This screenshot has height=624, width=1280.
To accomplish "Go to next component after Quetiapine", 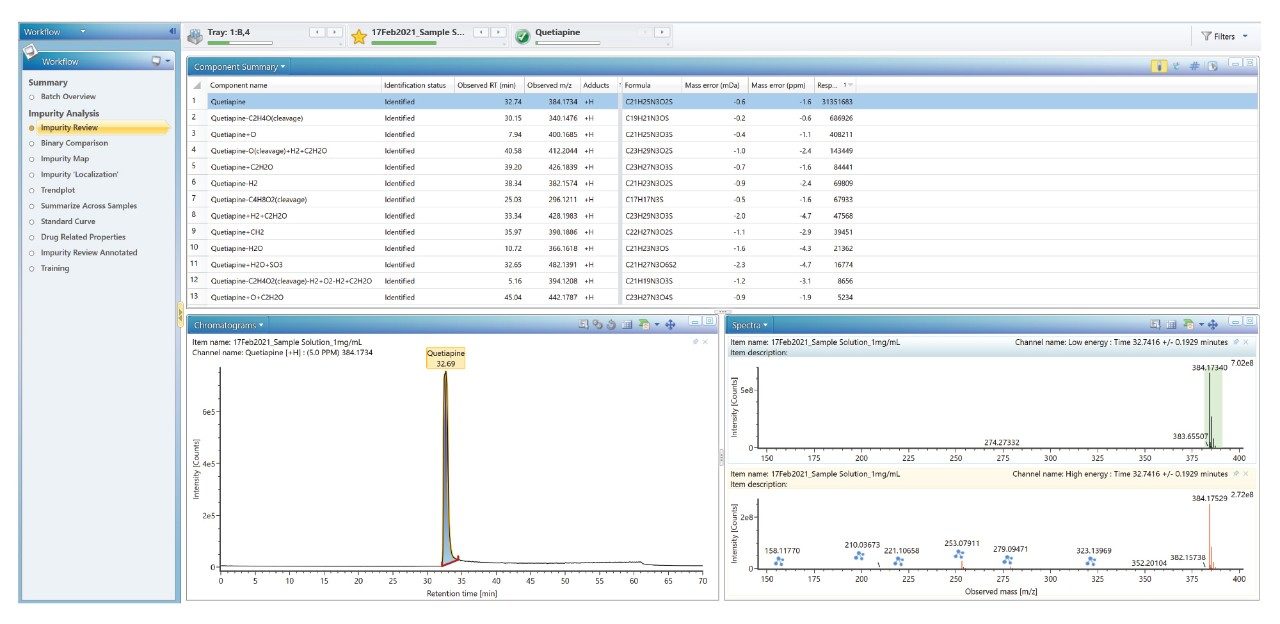I will point(660,33).
